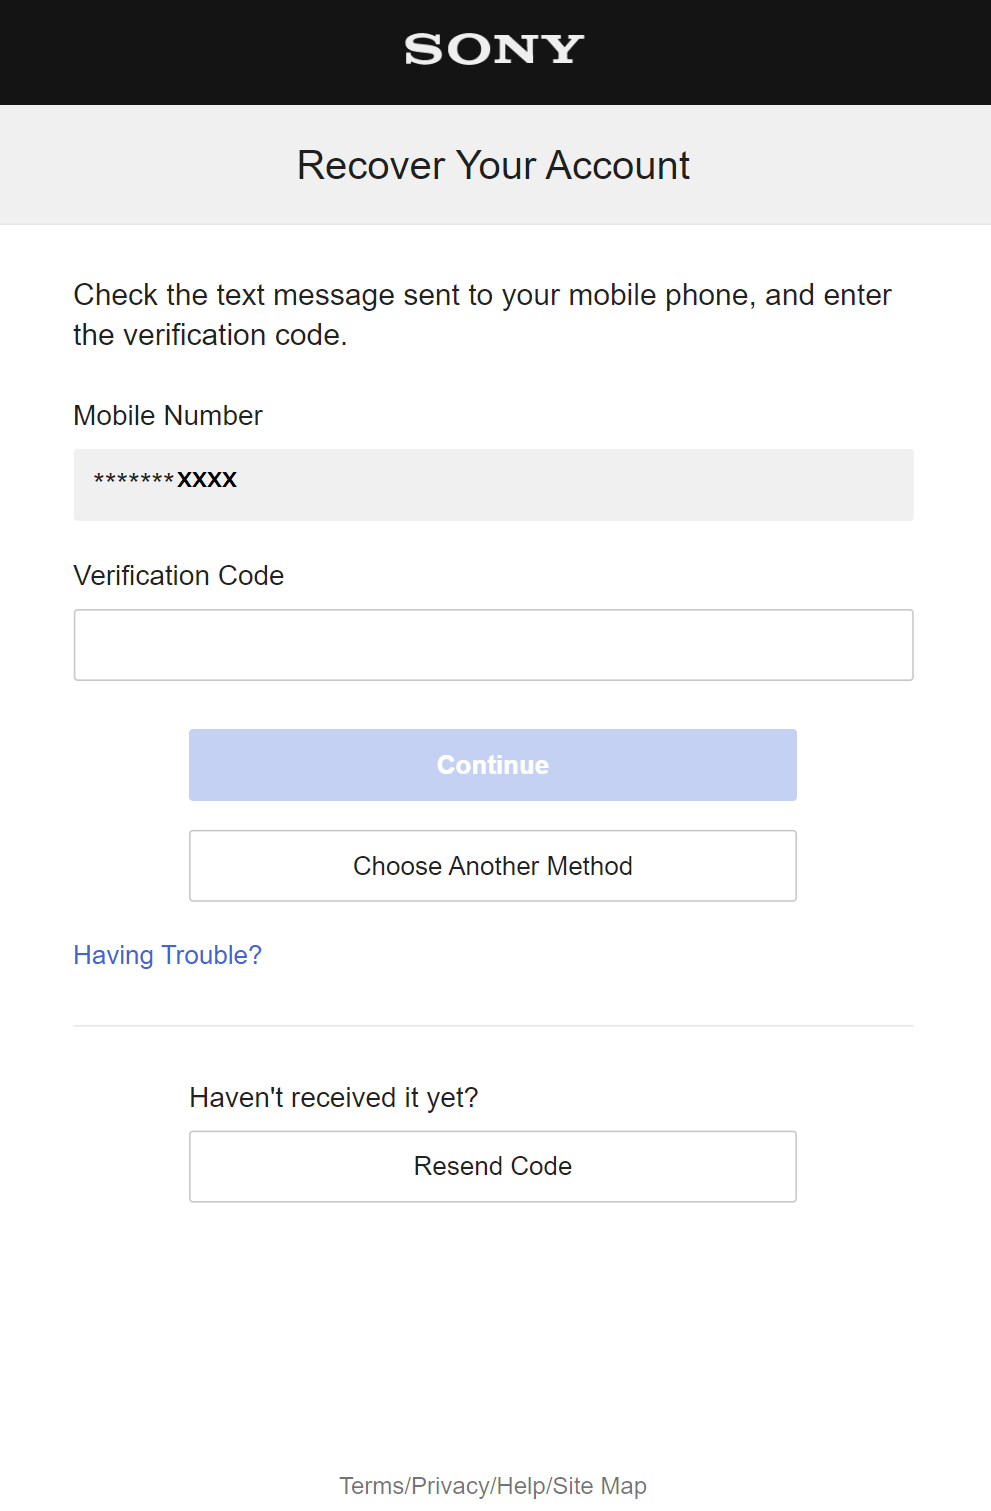The image size is (991, 1511).
Task: Click the Recover Your Account heading
Action: coord(493,165)
